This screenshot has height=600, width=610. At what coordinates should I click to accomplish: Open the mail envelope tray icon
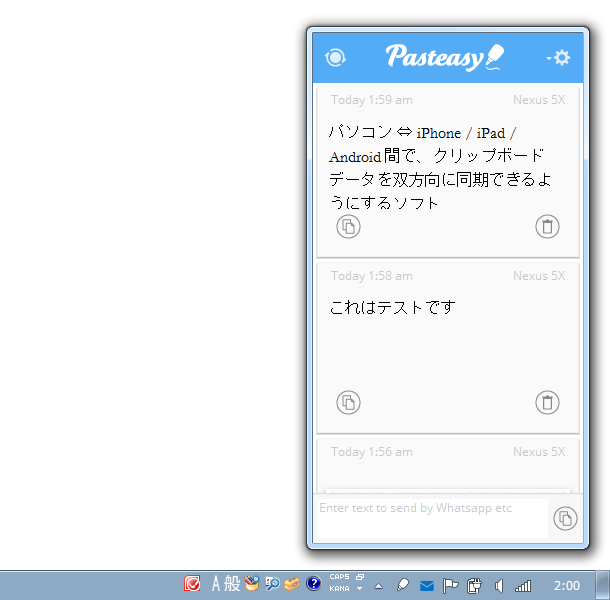coord(427,586)
